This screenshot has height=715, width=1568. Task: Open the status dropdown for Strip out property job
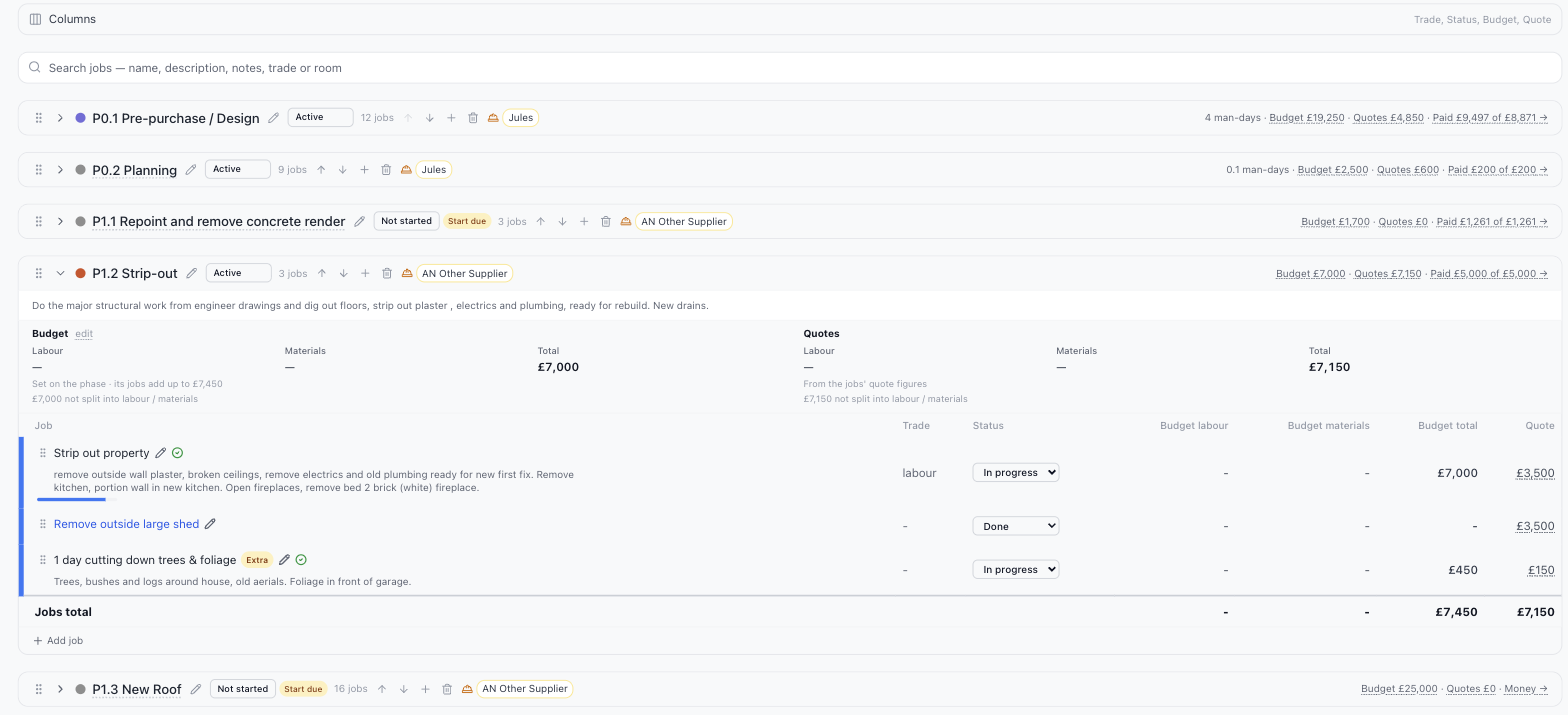tap(1016, 473)
